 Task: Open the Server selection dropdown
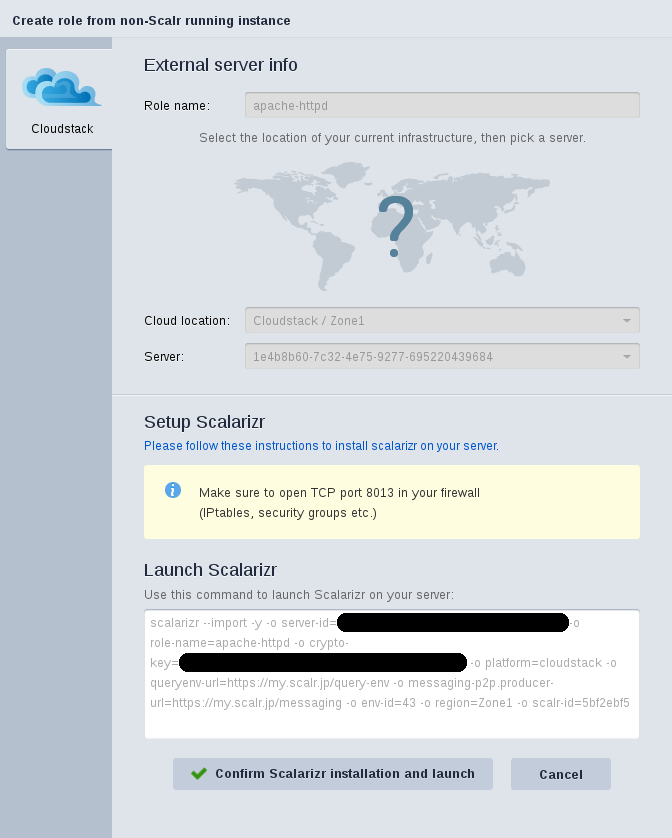442,356
